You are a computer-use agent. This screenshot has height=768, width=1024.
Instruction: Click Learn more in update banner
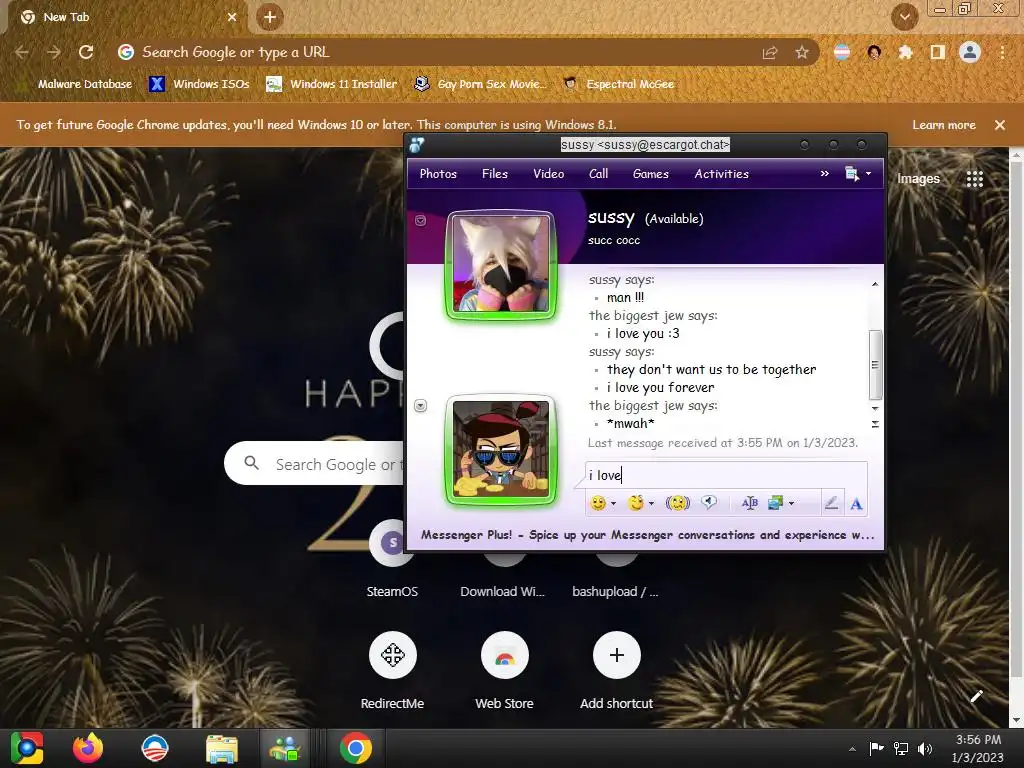pyautogui.click(x=944, y=125)
